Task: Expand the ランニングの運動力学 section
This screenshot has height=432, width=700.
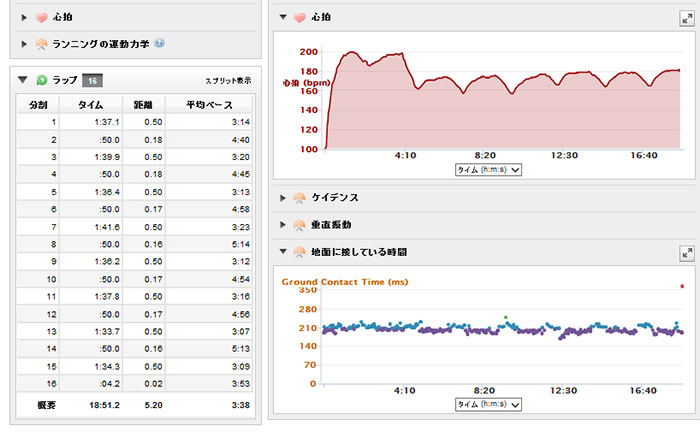Action: pyautogui.click(x=24, y=44)
